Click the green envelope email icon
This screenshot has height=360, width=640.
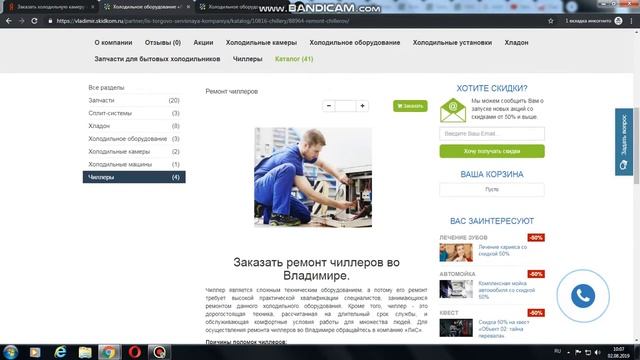click(453, 110)
